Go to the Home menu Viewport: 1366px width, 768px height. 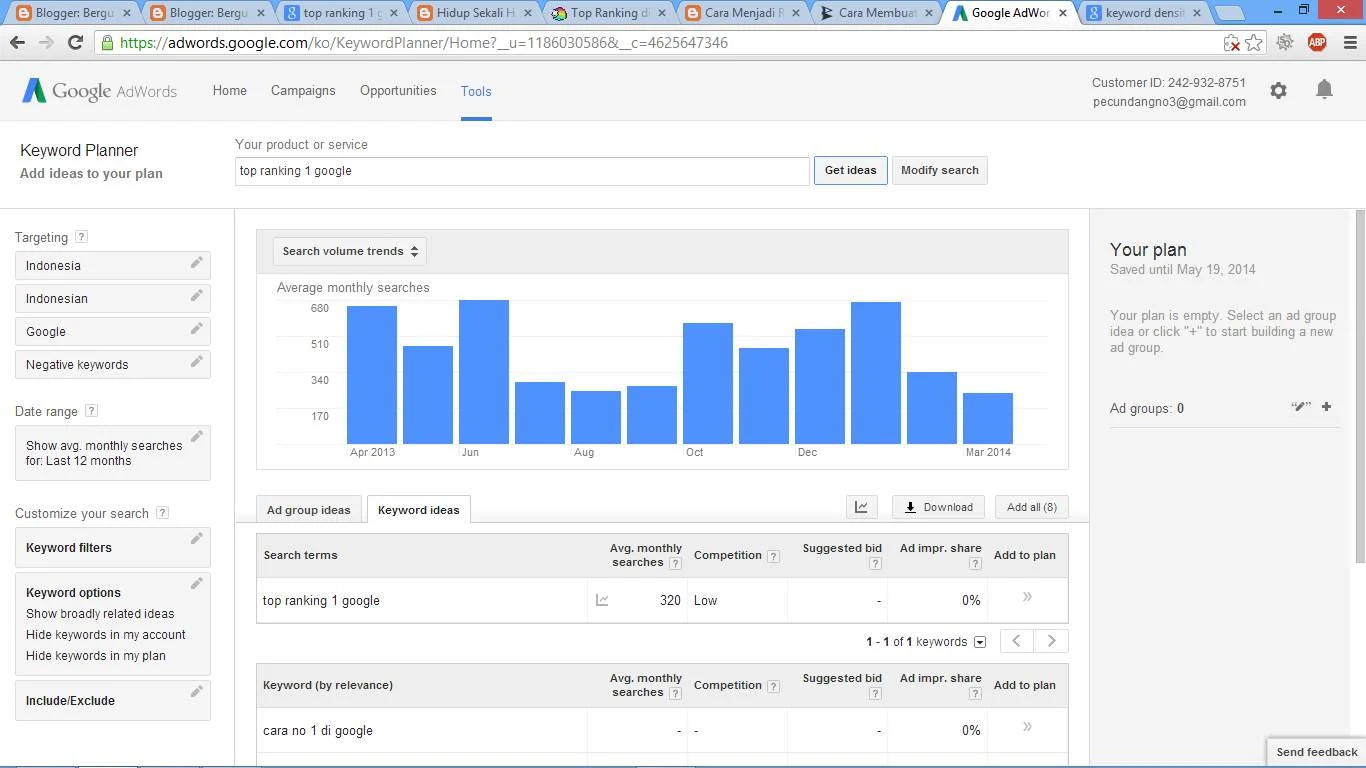(x=230, y=90)
